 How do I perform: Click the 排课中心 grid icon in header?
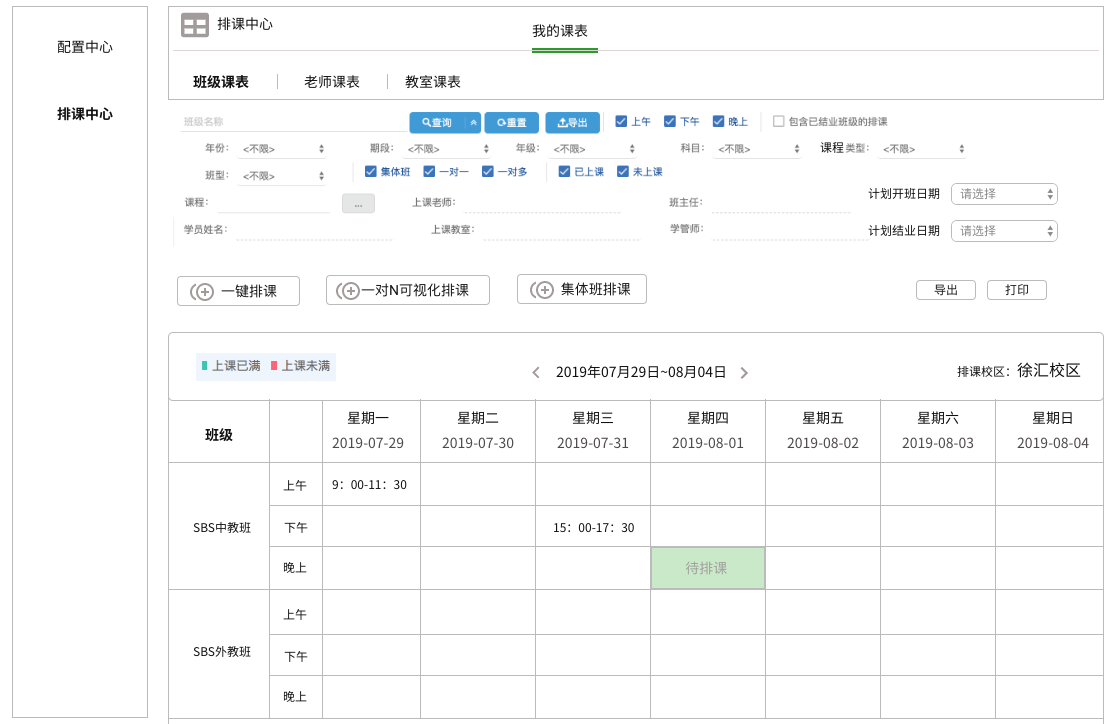(x=194, y=25)
